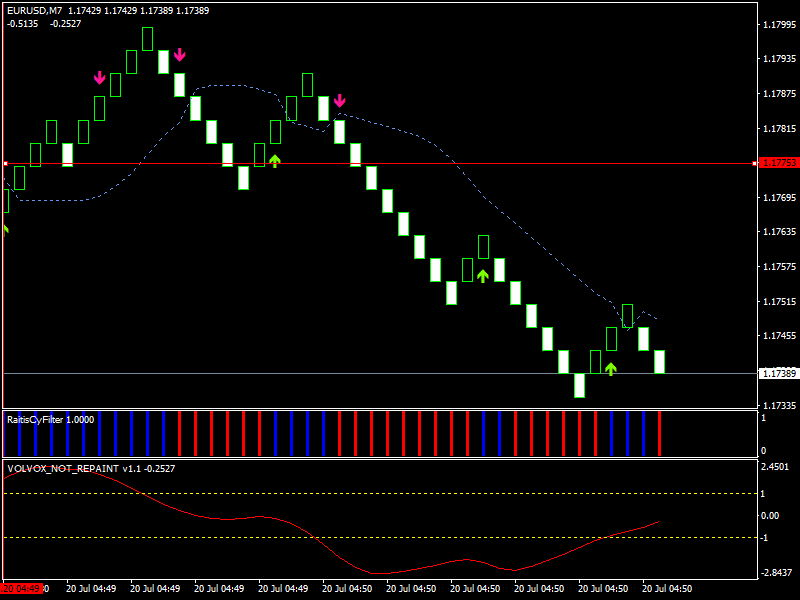Click the -2.8437 value on the VOLVOX scale
Screen dimensions: 800x600
[777, 573]
